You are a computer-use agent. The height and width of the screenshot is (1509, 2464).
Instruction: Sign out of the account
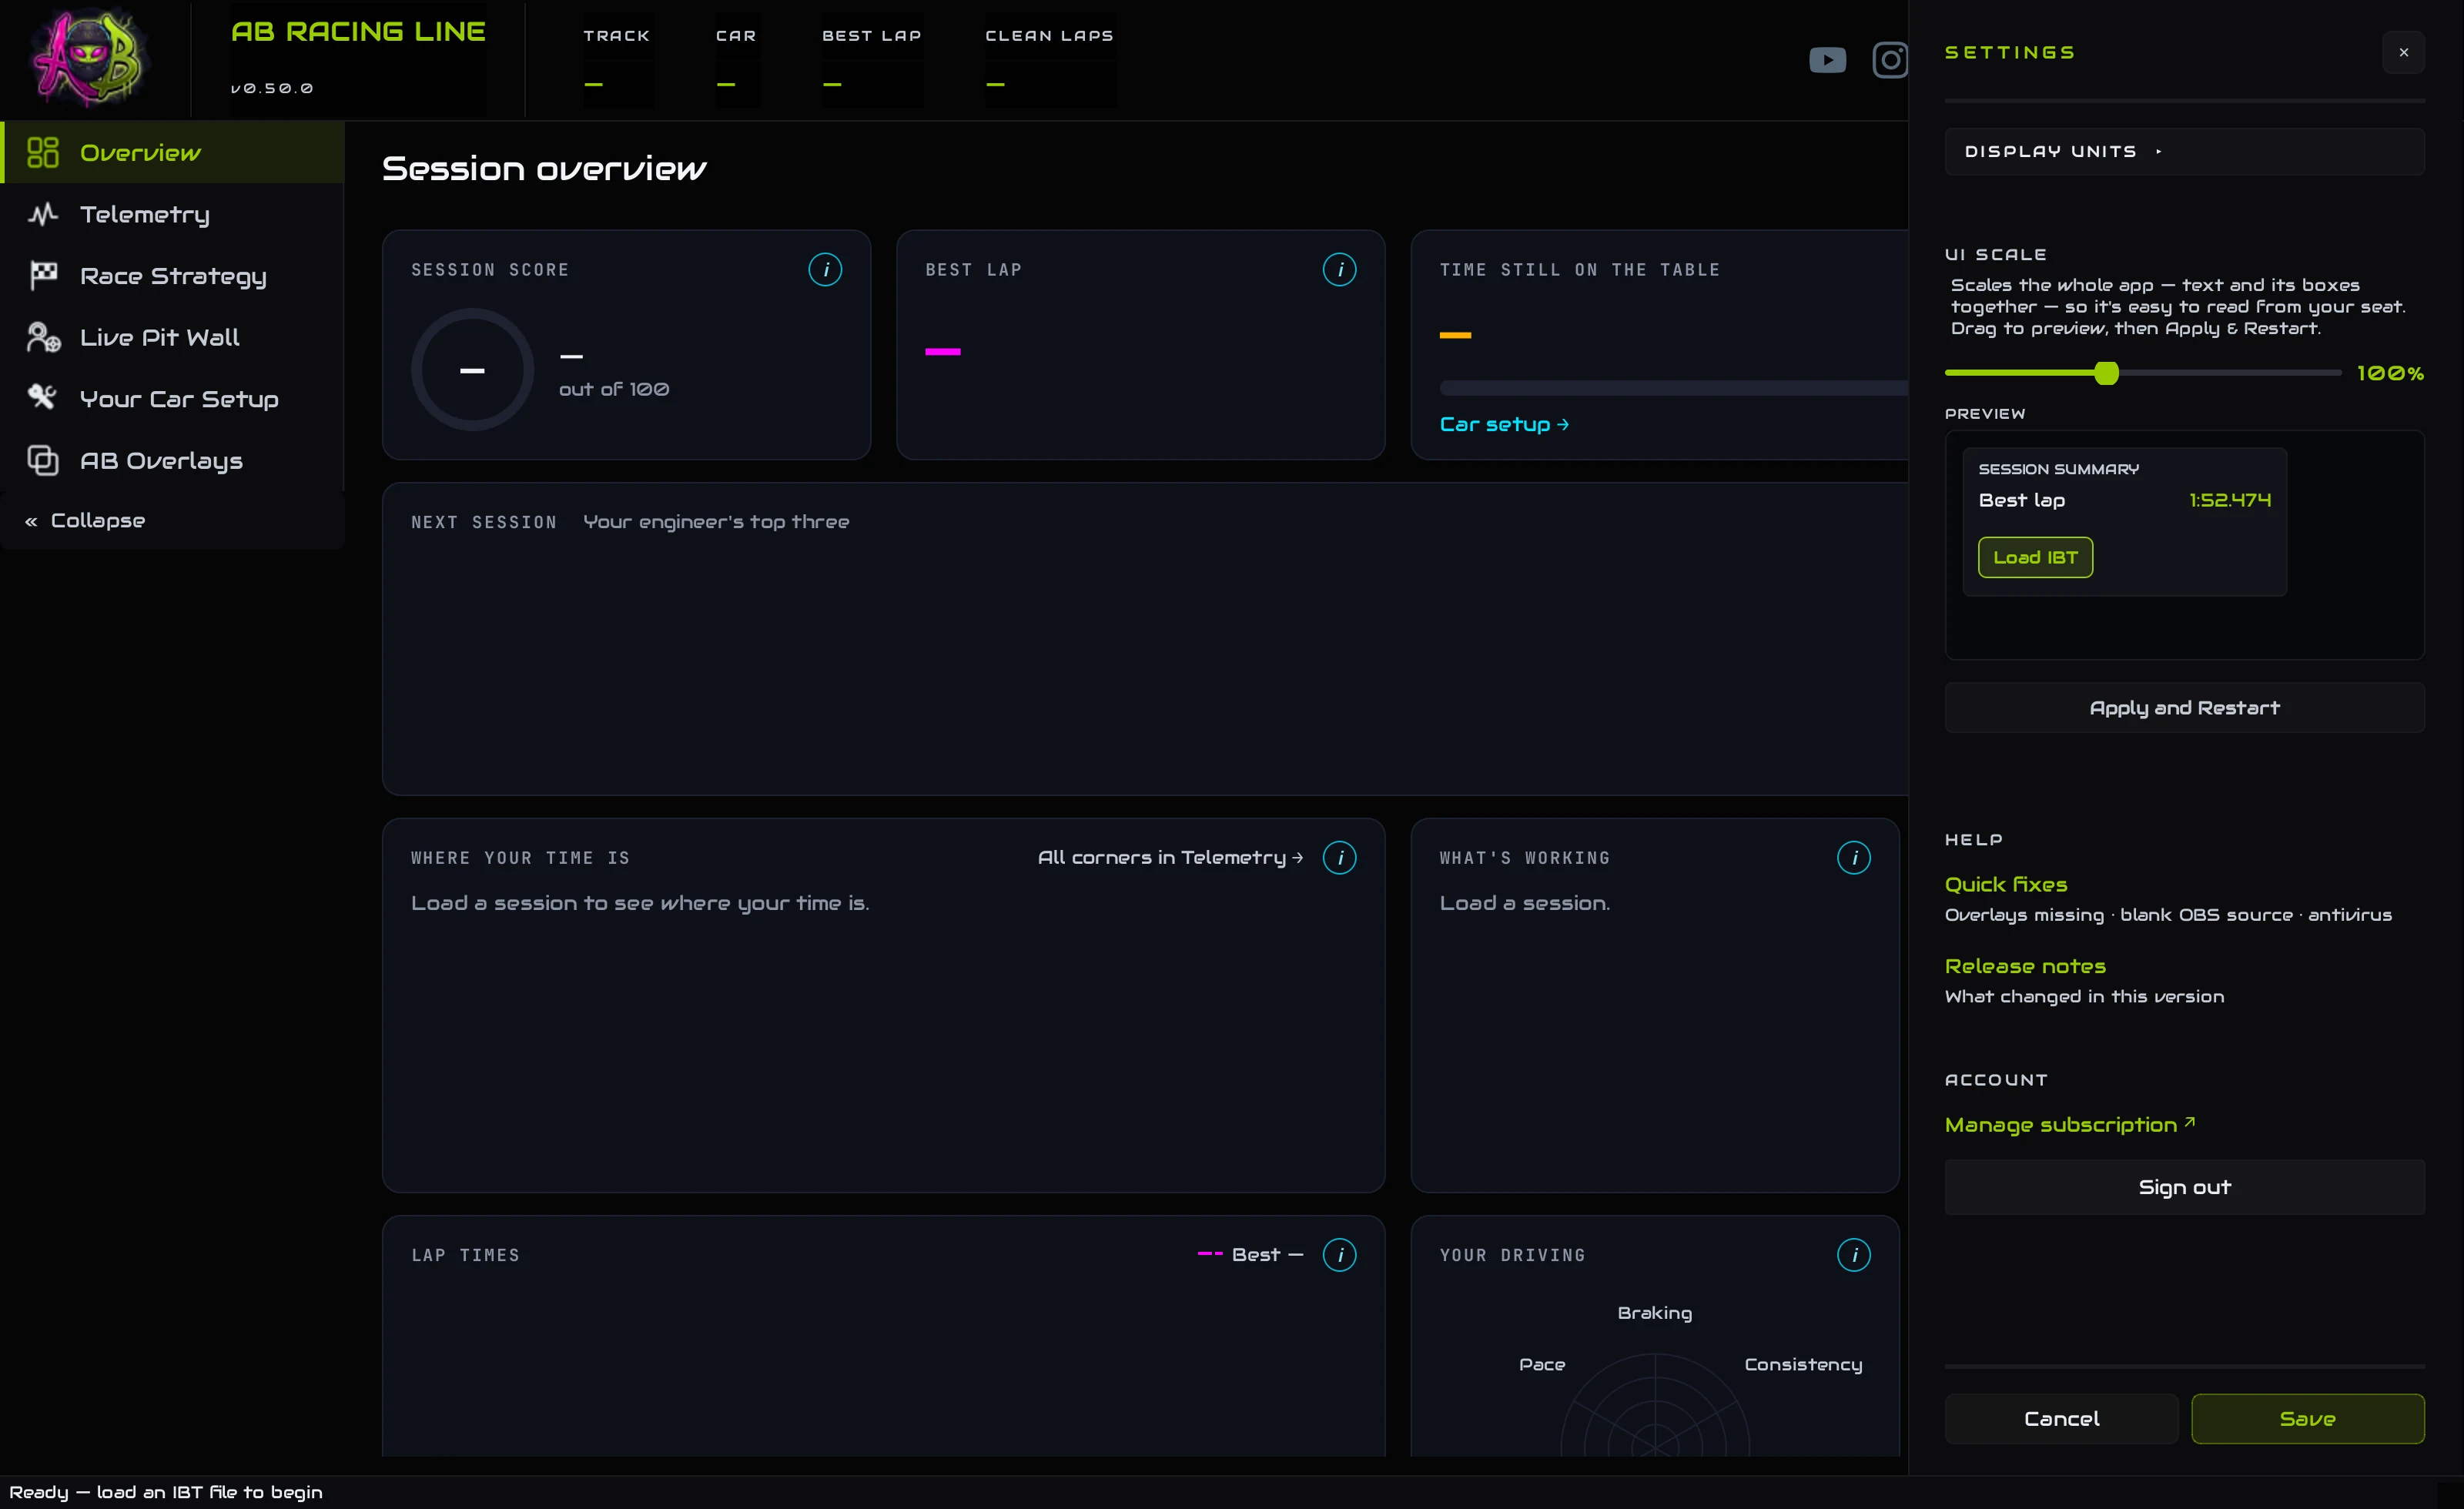(x=2184, y=1187)
